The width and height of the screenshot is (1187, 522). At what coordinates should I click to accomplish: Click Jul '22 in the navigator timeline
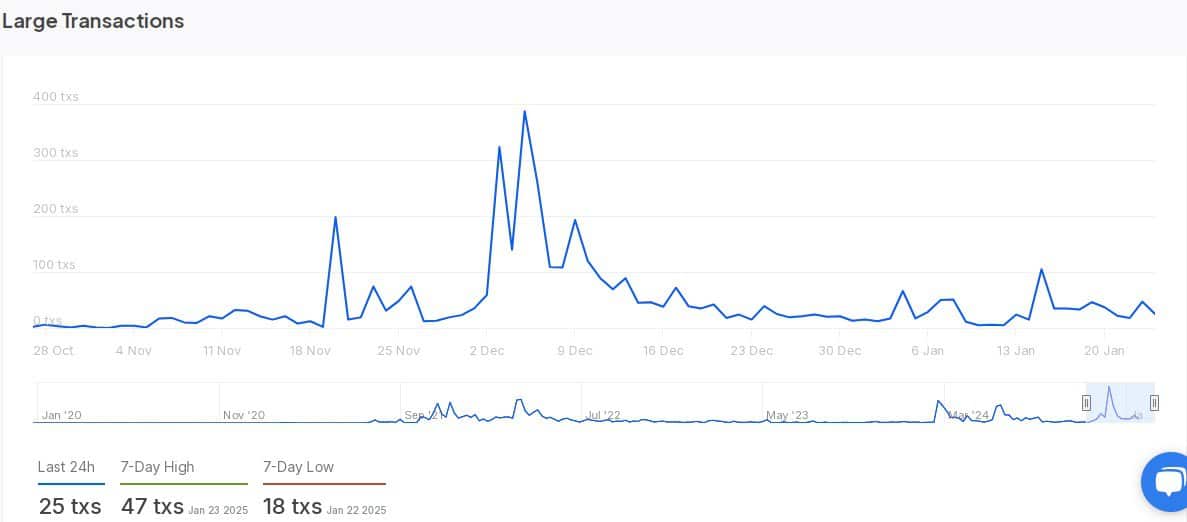tap(603, 415)
